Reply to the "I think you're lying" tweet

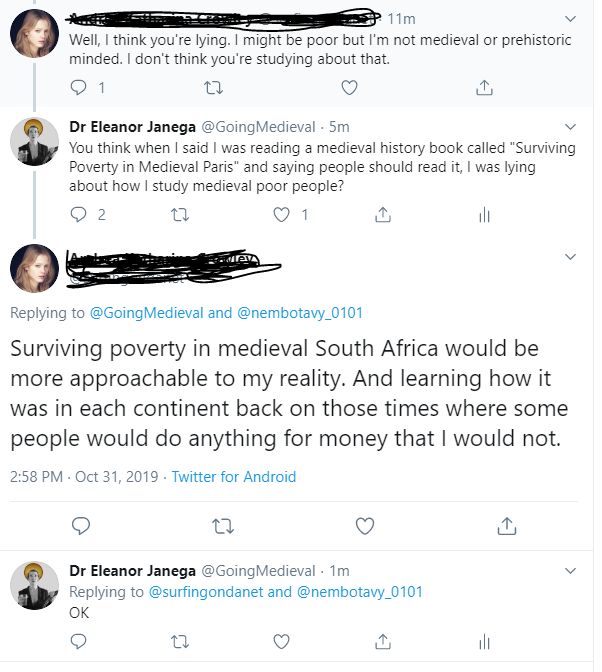[78, 87]
